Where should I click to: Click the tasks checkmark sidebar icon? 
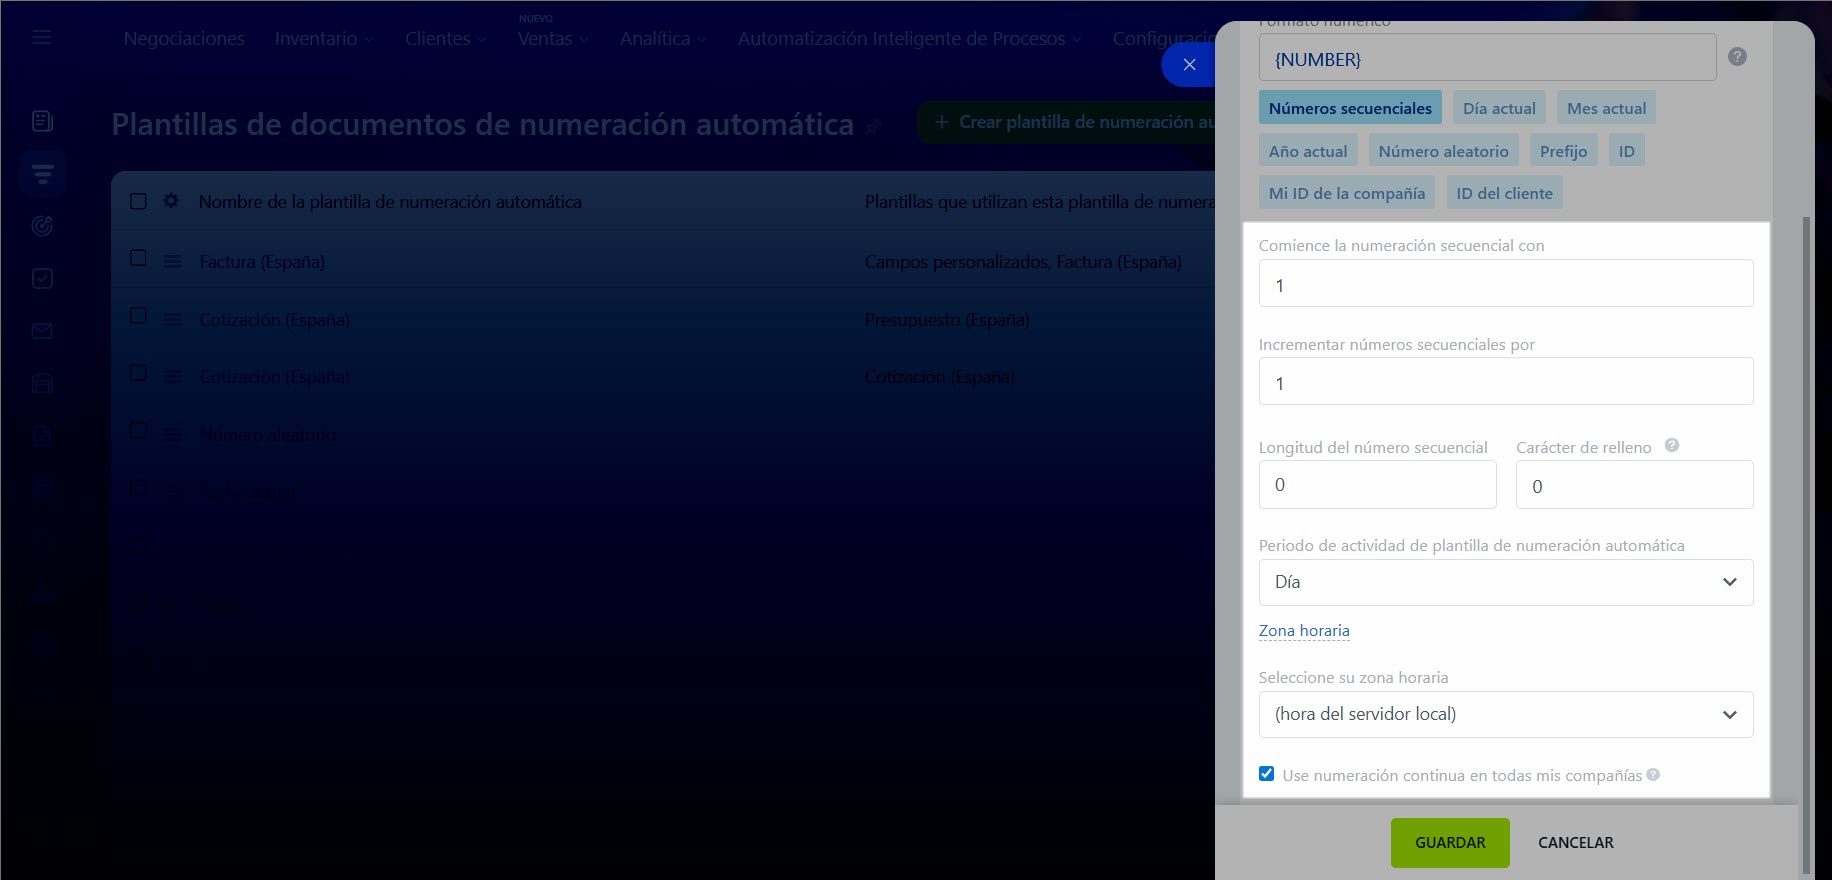42,279
